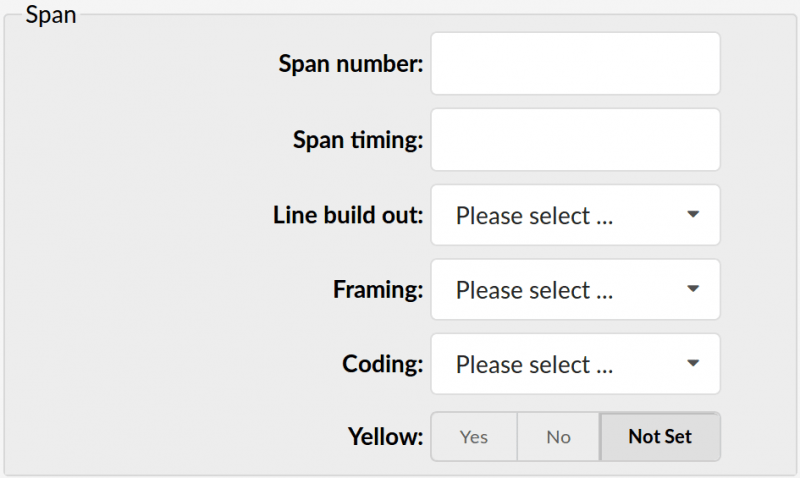Click the Framing label text
Image resolution: width=800 pixels, height=478 pixels.
(379, 290)
